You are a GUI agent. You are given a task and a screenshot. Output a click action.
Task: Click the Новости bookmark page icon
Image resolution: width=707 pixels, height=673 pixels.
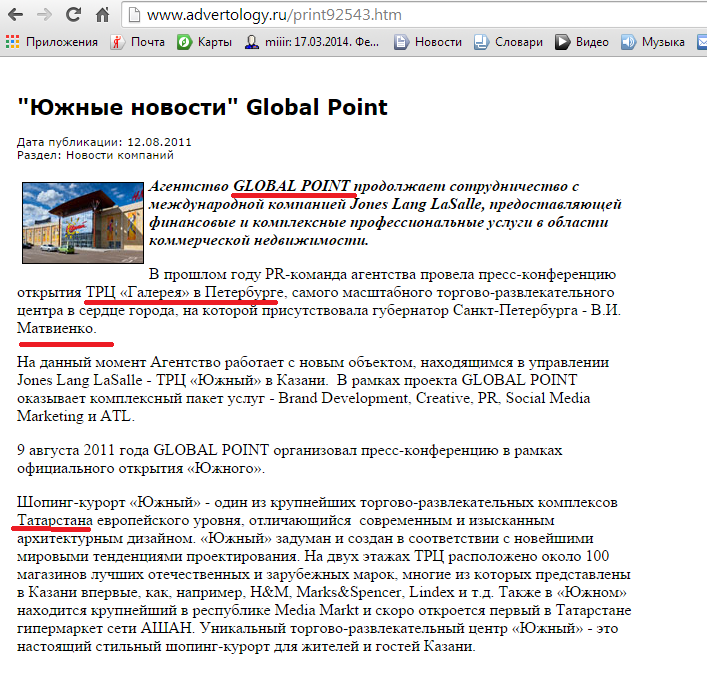[401, 42]
